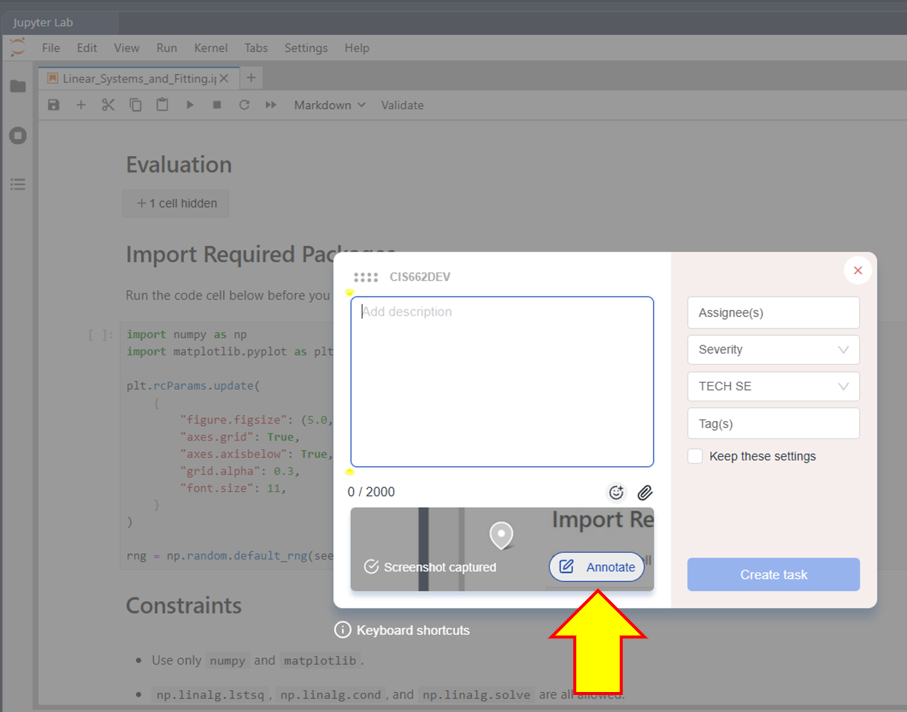Click the Create task button
The width and height of the screenshot is (907, 712).
[x=773, y=574]
